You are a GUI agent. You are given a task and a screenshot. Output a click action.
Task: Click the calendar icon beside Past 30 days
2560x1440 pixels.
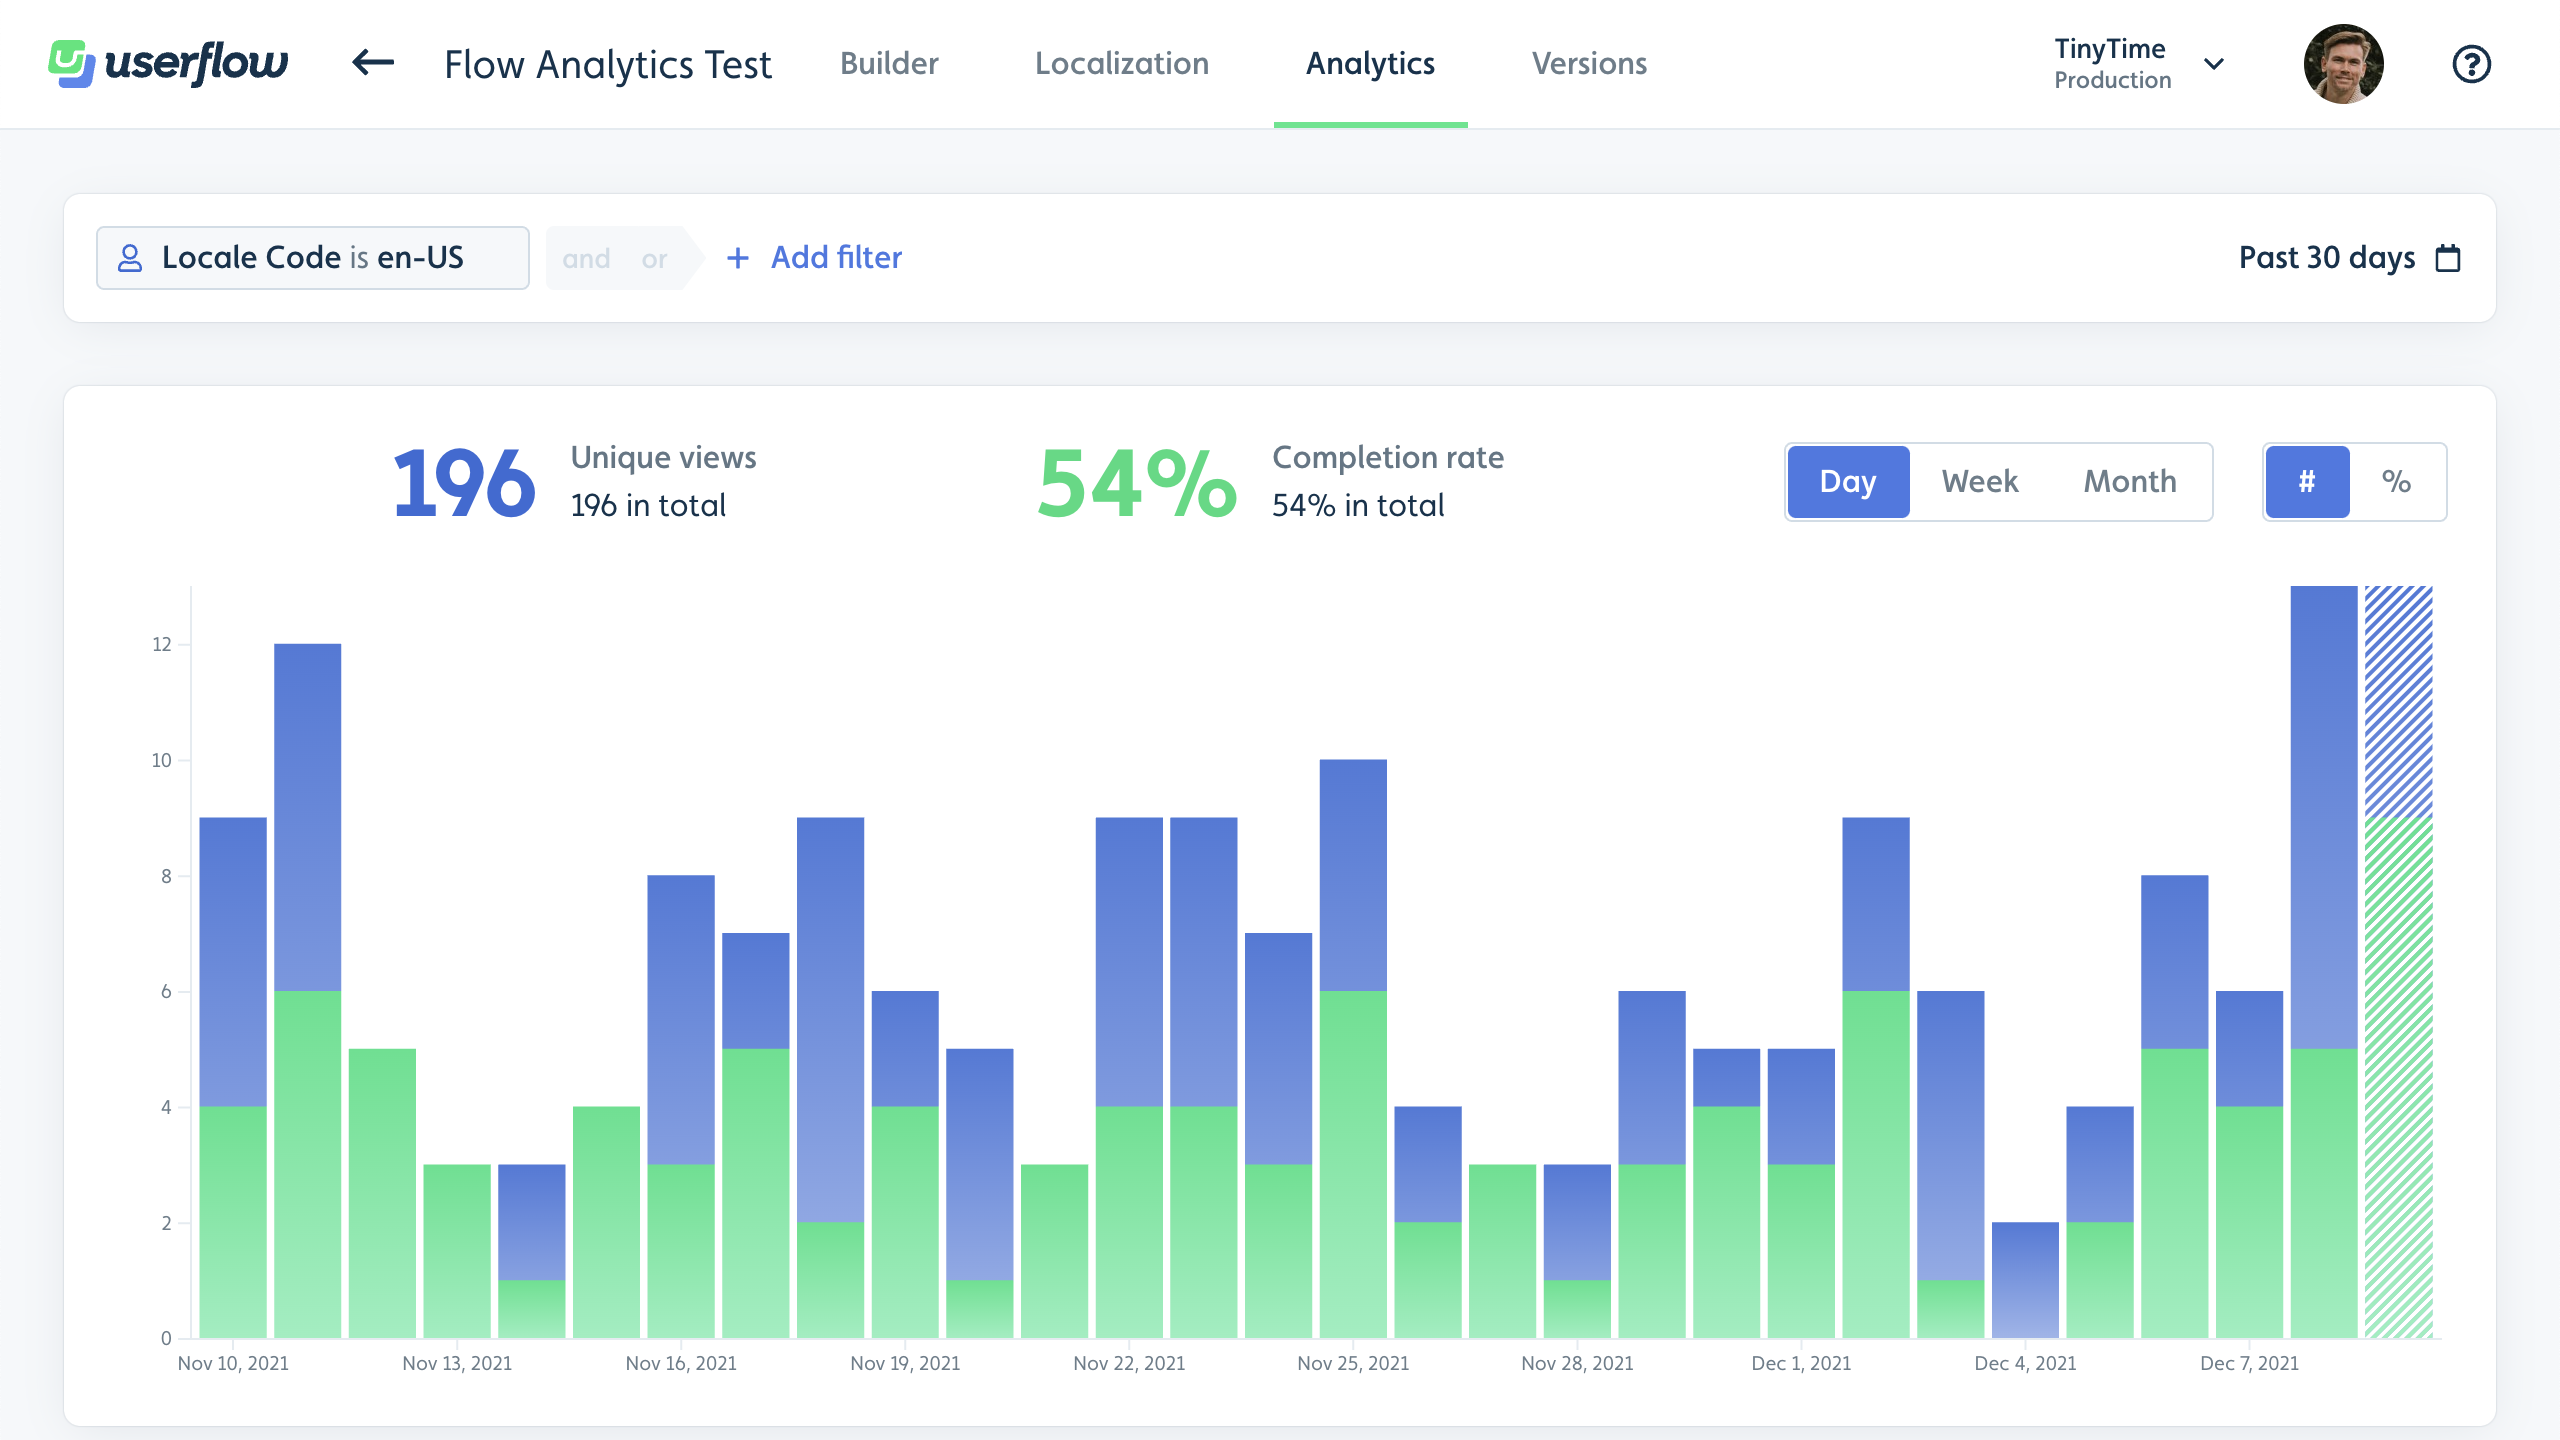[x=2448, y=258]
